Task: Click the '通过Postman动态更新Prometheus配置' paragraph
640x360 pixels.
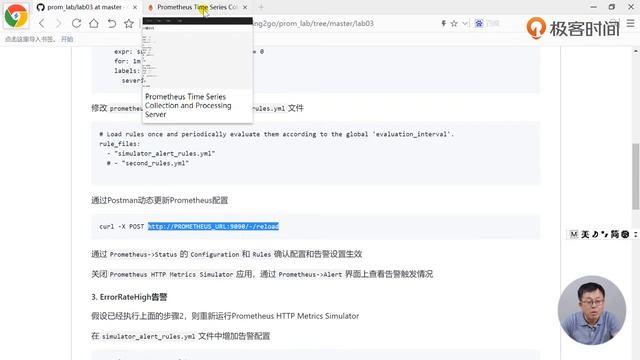Action: click(x=160, y=200)
